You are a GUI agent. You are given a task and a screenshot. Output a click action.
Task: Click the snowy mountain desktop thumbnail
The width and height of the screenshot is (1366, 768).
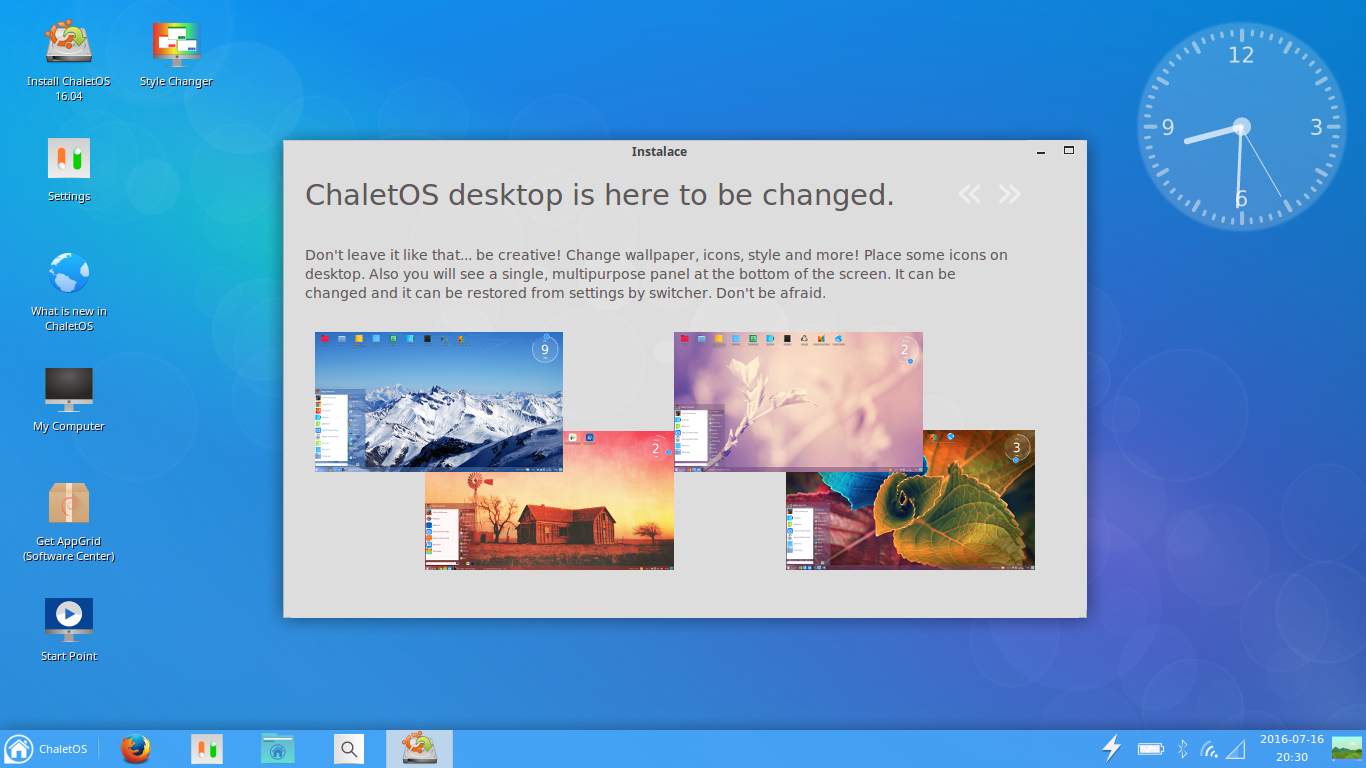click(x=439, y=400)
